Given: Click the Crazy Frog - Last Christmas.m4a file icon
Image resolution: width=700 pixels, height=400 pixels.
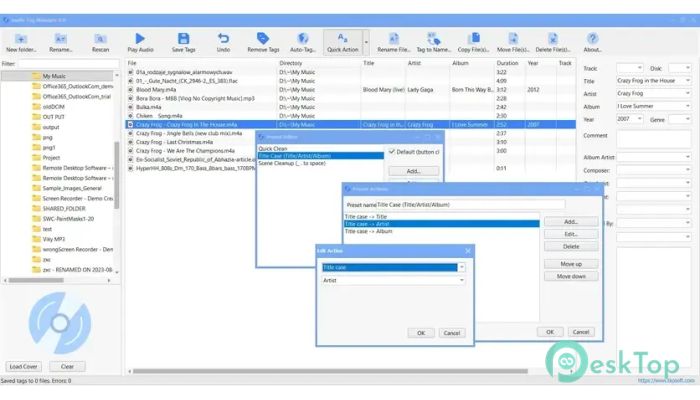Looking at the screenshot, I should tap(130, 142).
